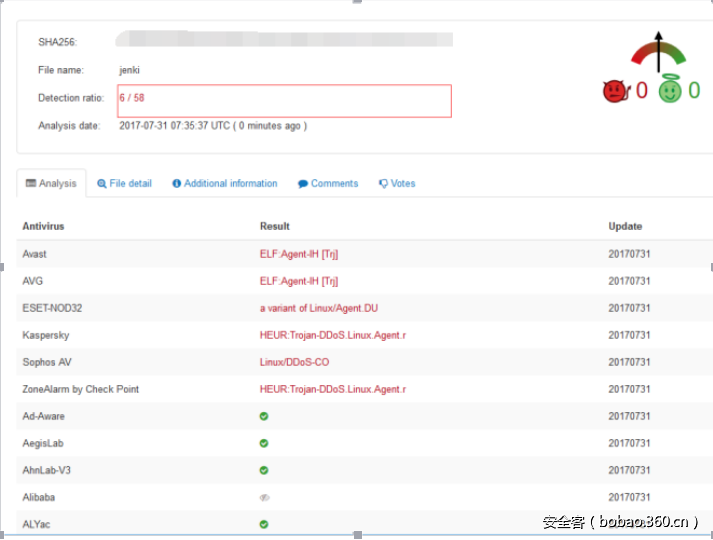Click the grey eye icon for Alibaba

[265, 497]
